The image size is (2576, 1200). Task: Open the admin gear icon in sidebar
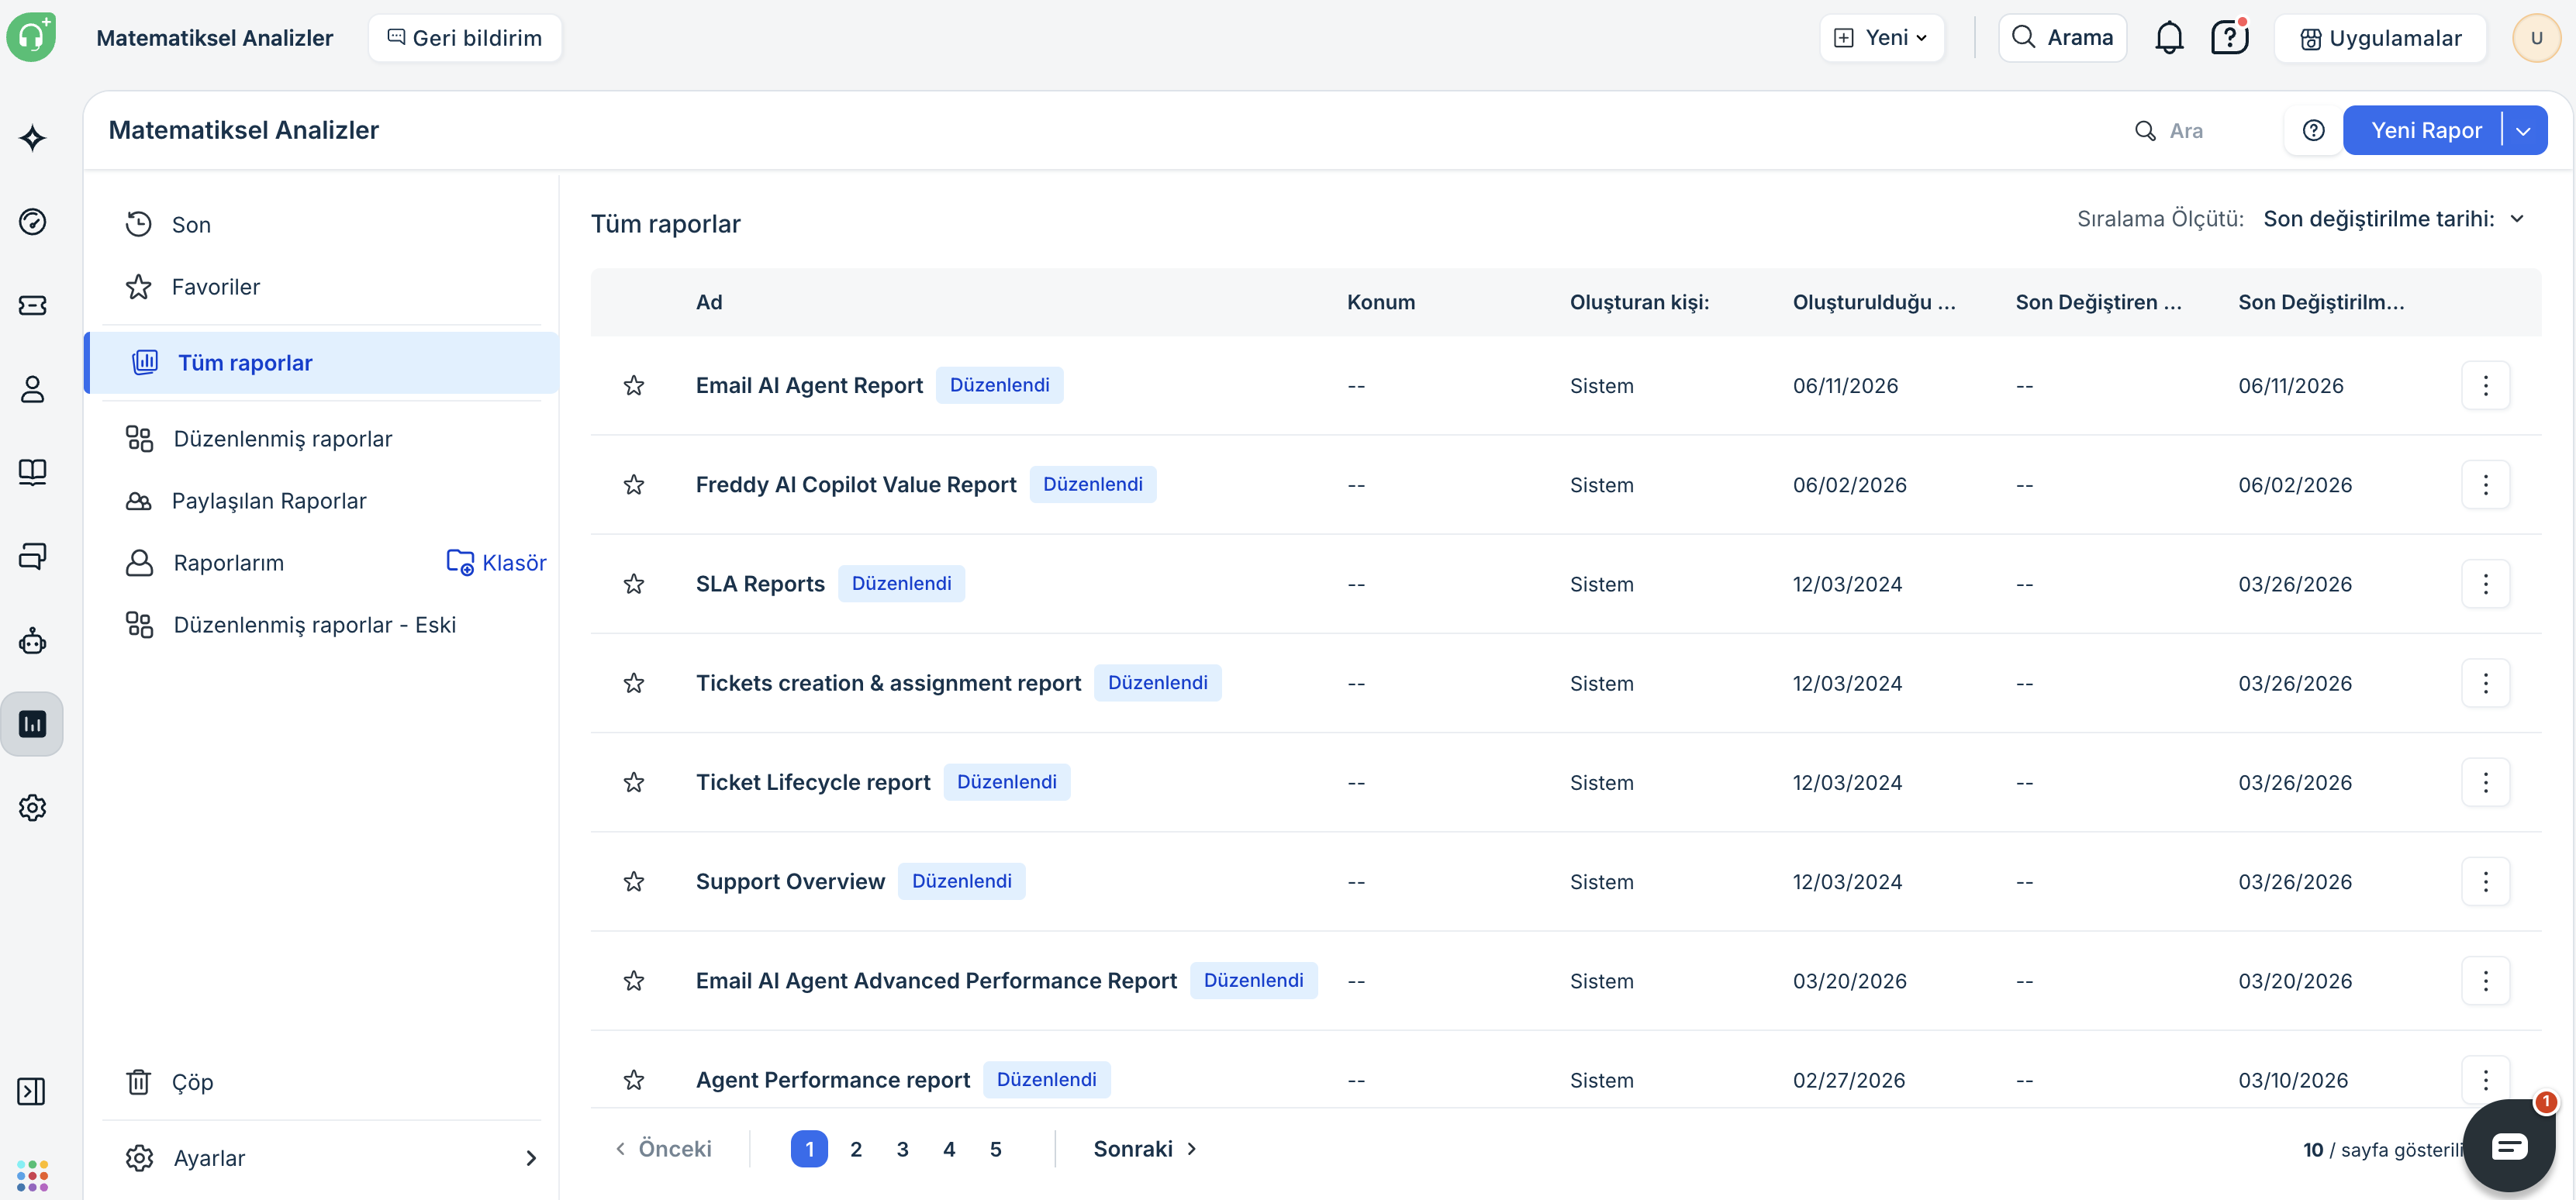(x=32, y=807)
